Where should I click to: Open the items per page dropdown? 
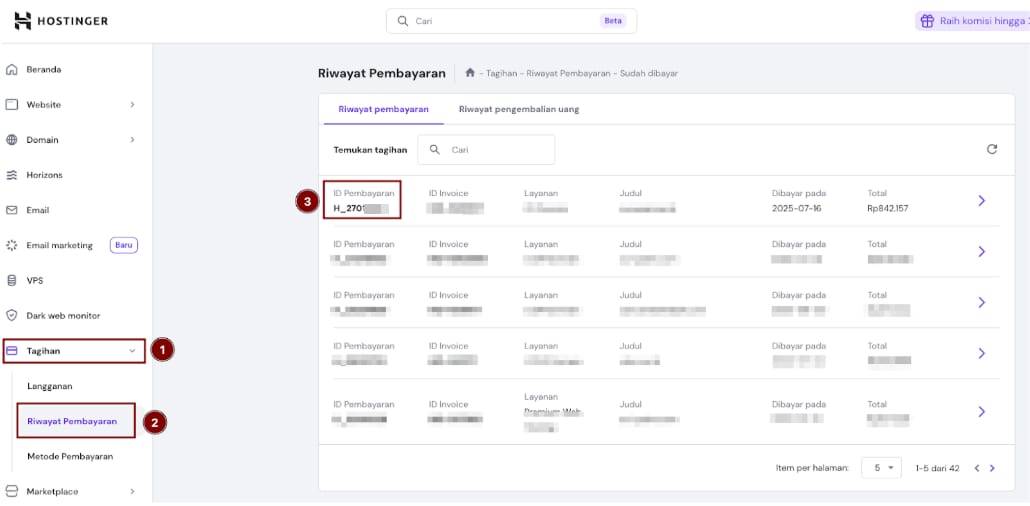[881, 468]
